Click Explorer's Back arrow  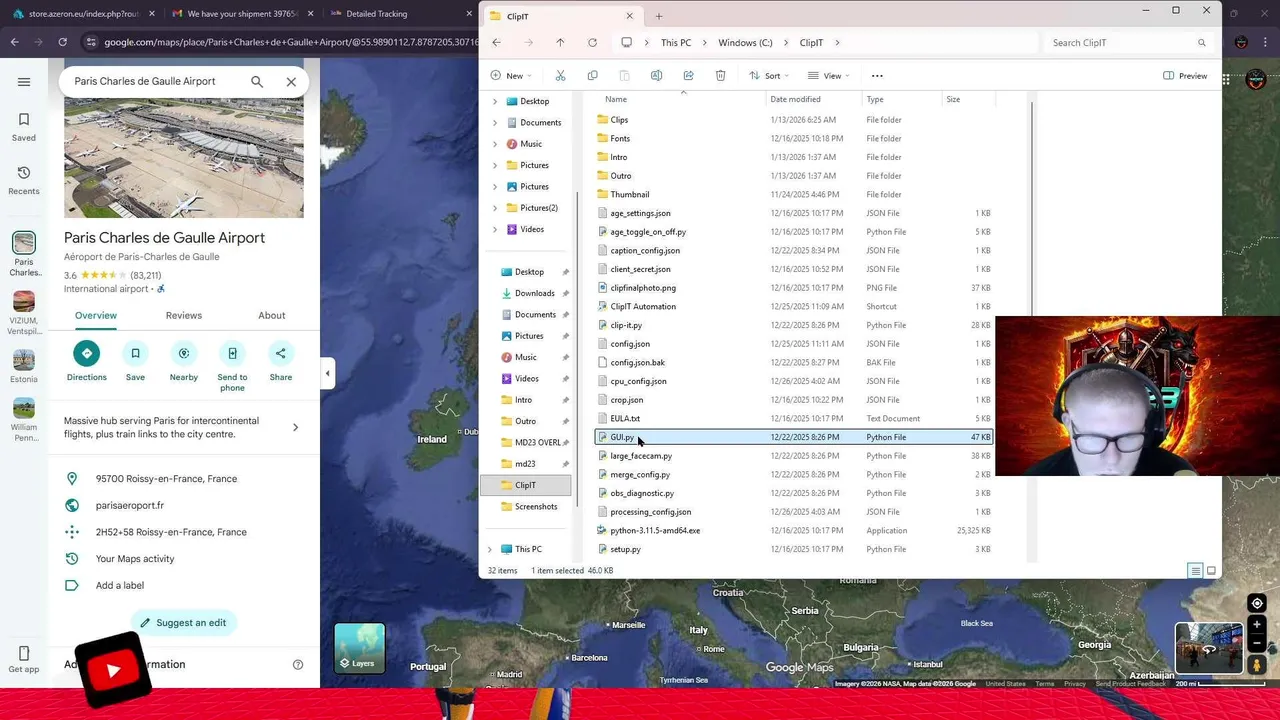[496, 43]
